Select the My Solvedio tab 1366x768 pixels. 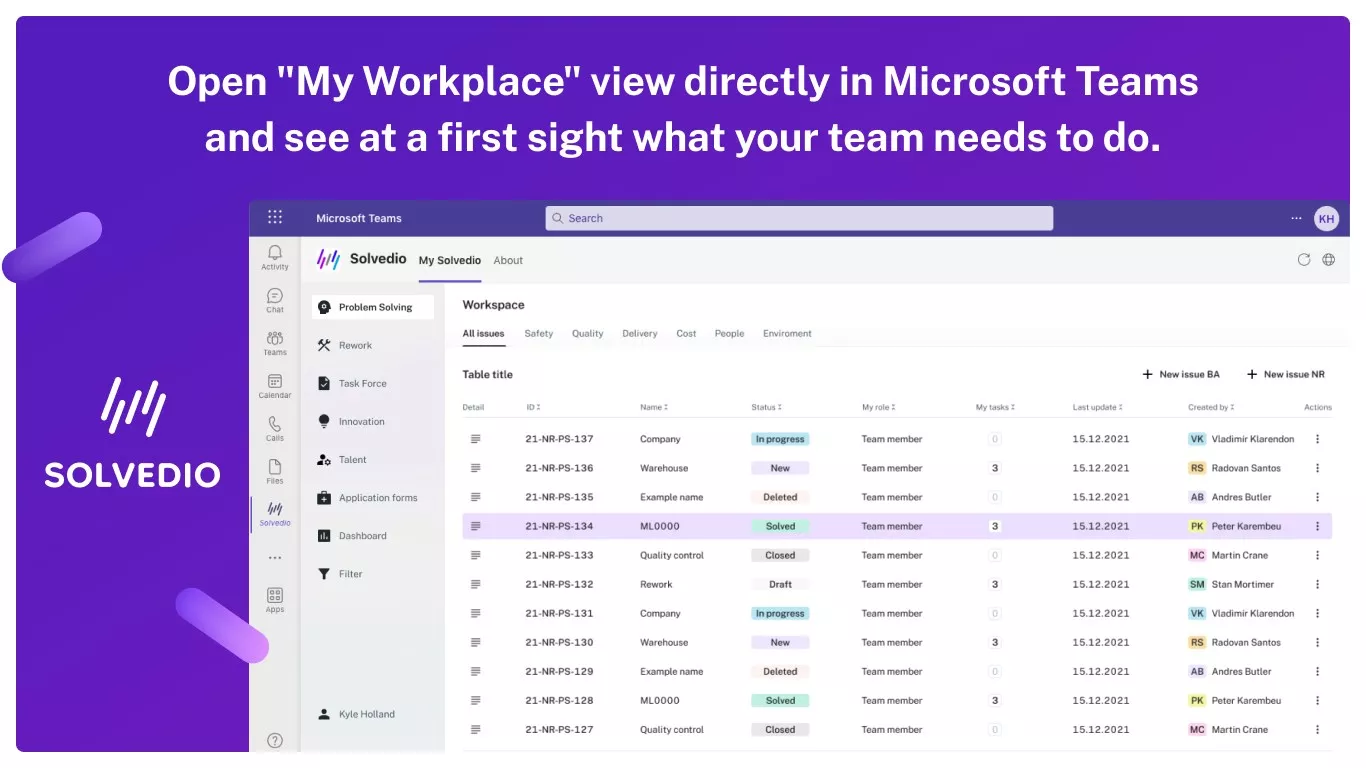[450, 261]
